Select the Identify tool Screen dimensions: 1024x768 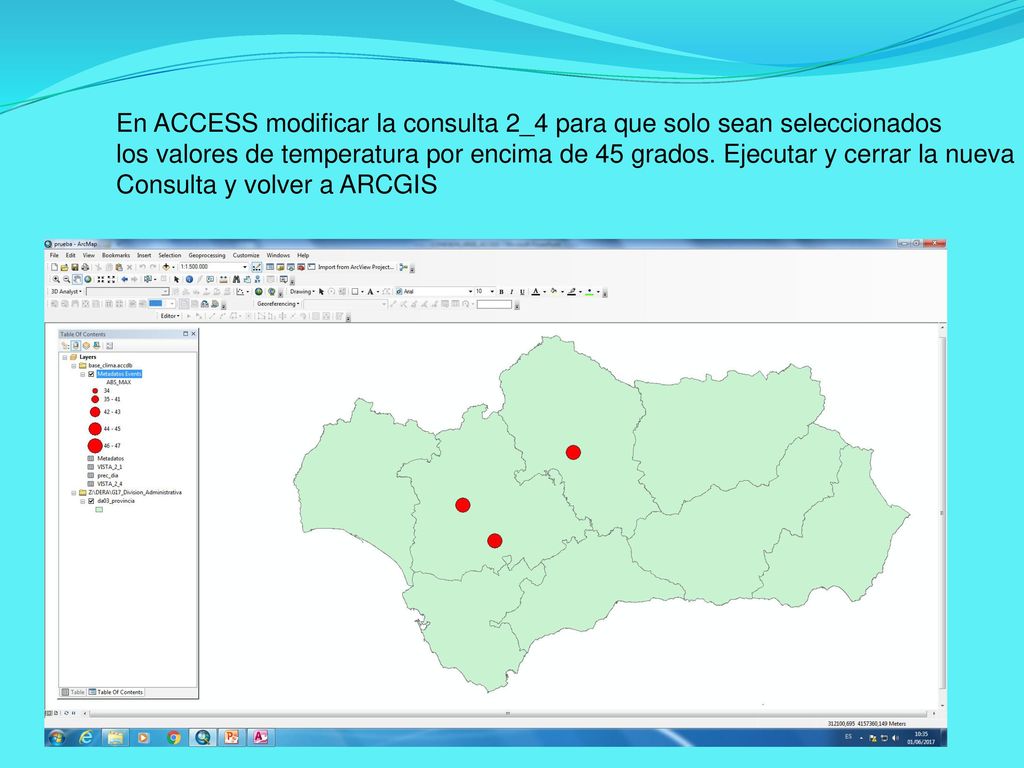pos(189,280)
